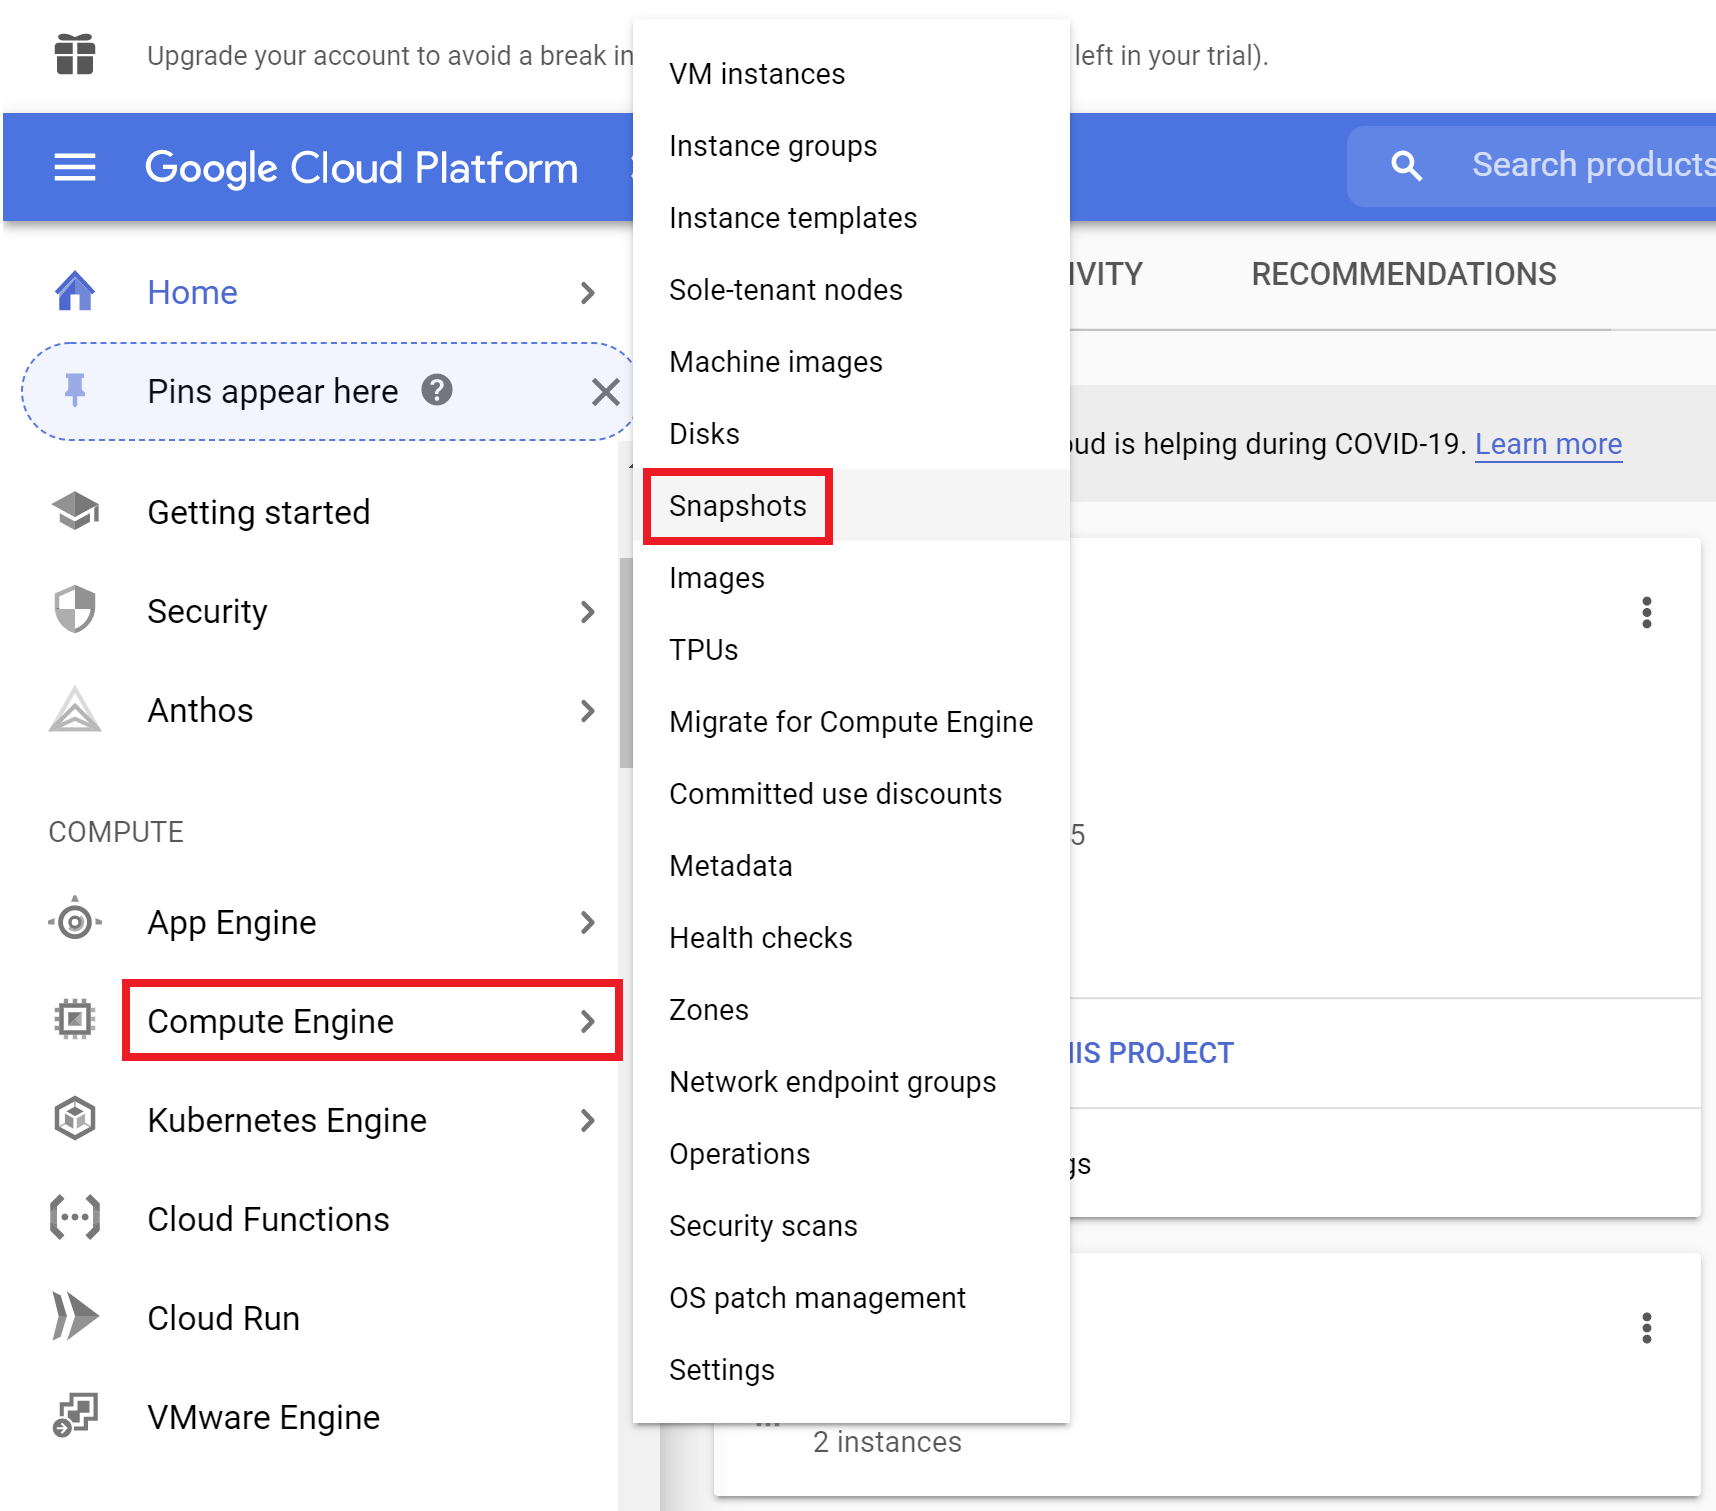Open Security scans menu entry
The height and width of the screenshot is (1511, 1716).
click(x=851, y=1226)
